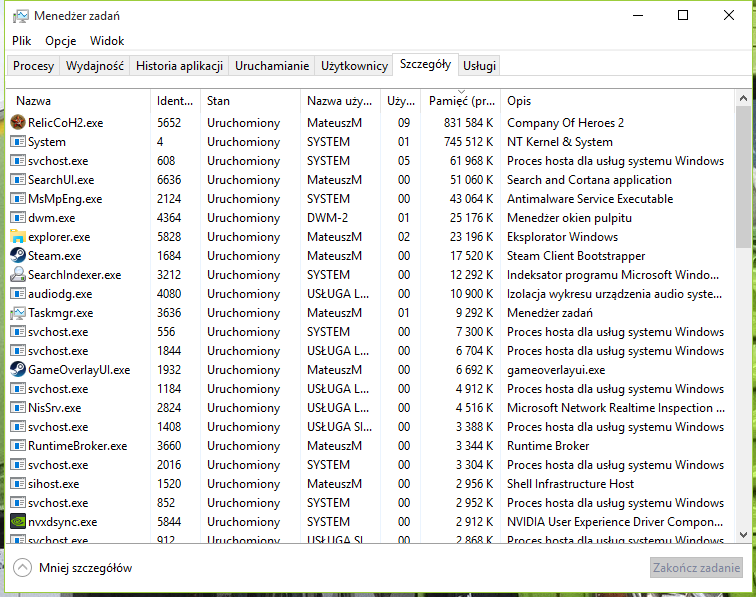Sort by the Uży... CPU column header

tap(401, 101)
